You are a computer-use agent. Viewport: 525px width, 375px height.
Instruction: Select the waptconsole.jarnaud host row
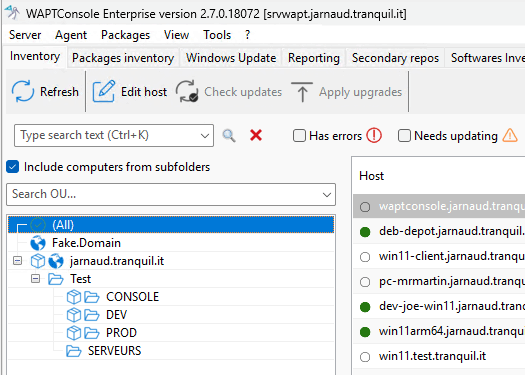tap(439, 206)
